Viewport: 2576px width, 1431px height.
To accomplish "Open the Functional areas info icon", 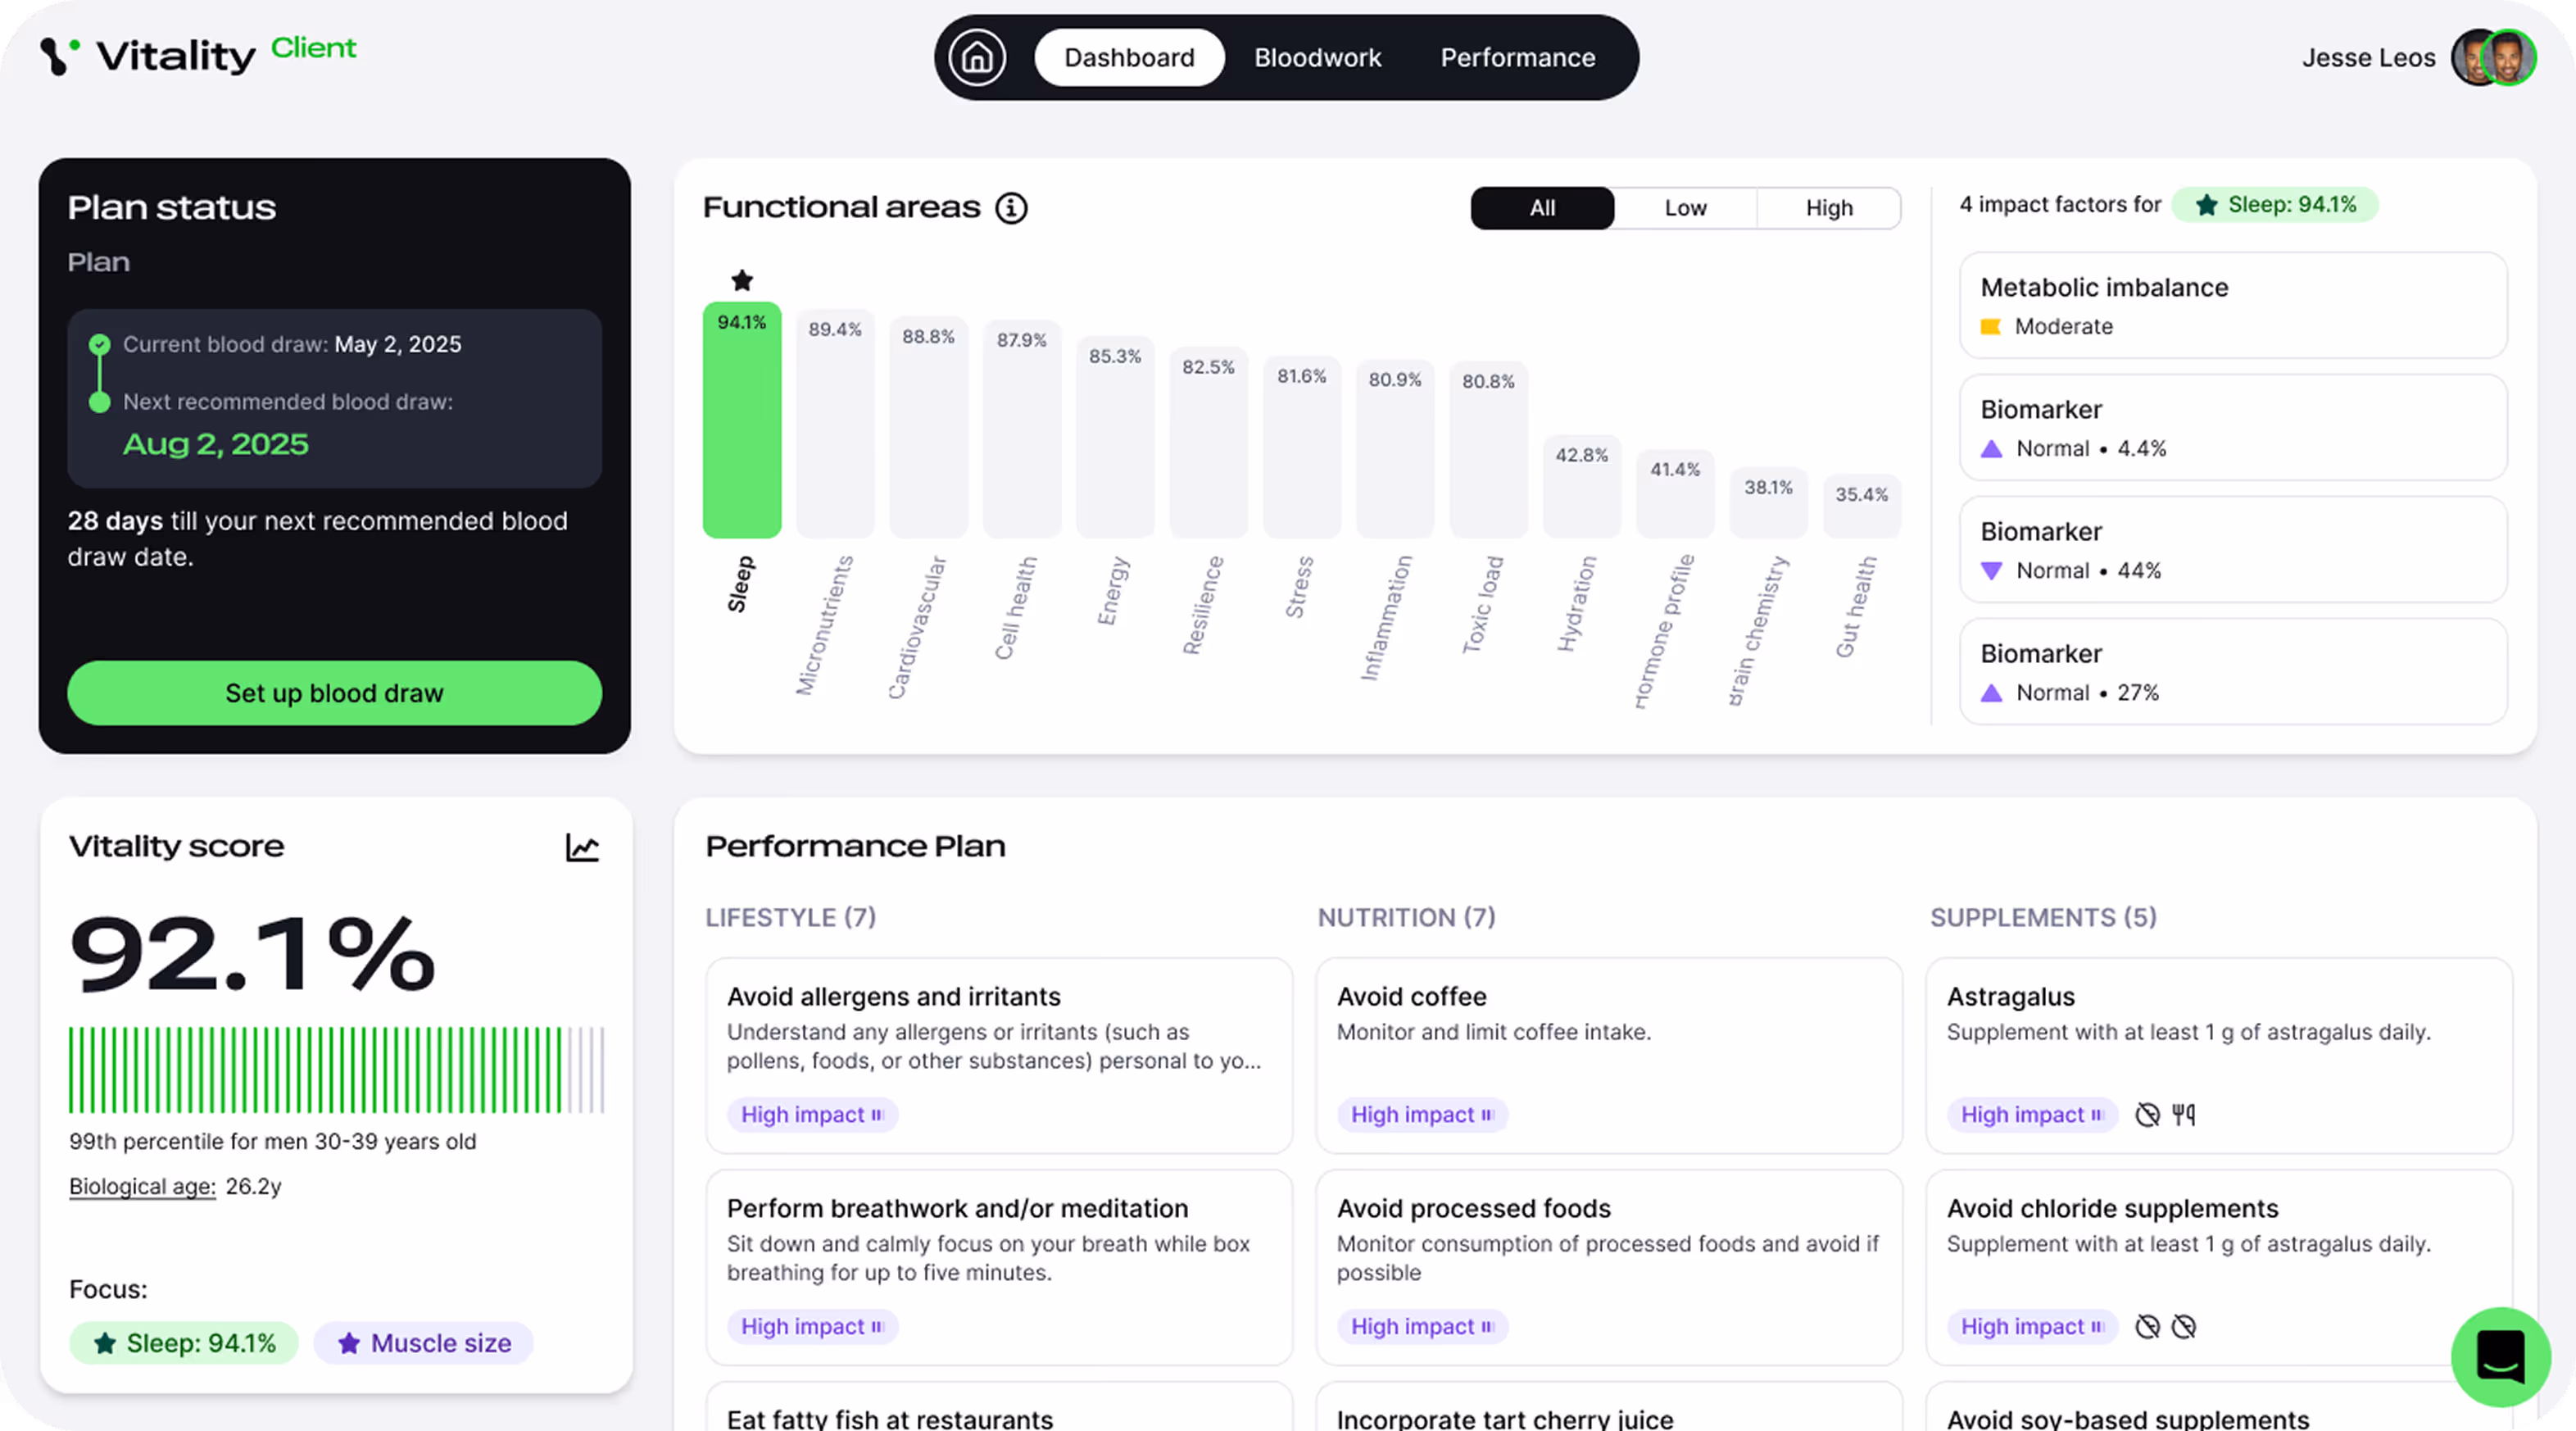I will coord(1011,208).
